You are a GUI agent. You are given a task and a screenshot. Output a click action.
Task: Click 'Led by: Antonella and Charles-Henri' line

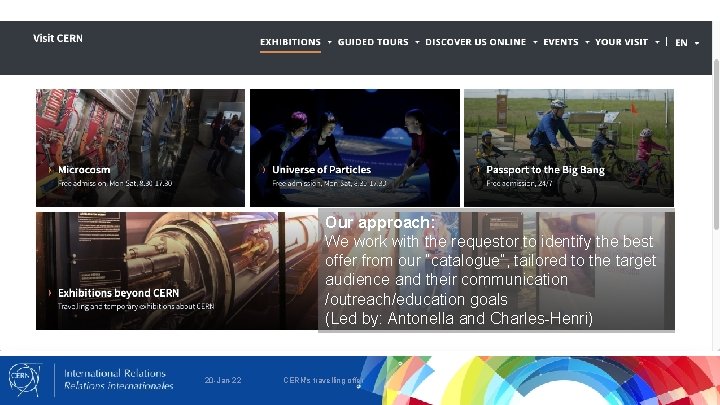[459, 318]
